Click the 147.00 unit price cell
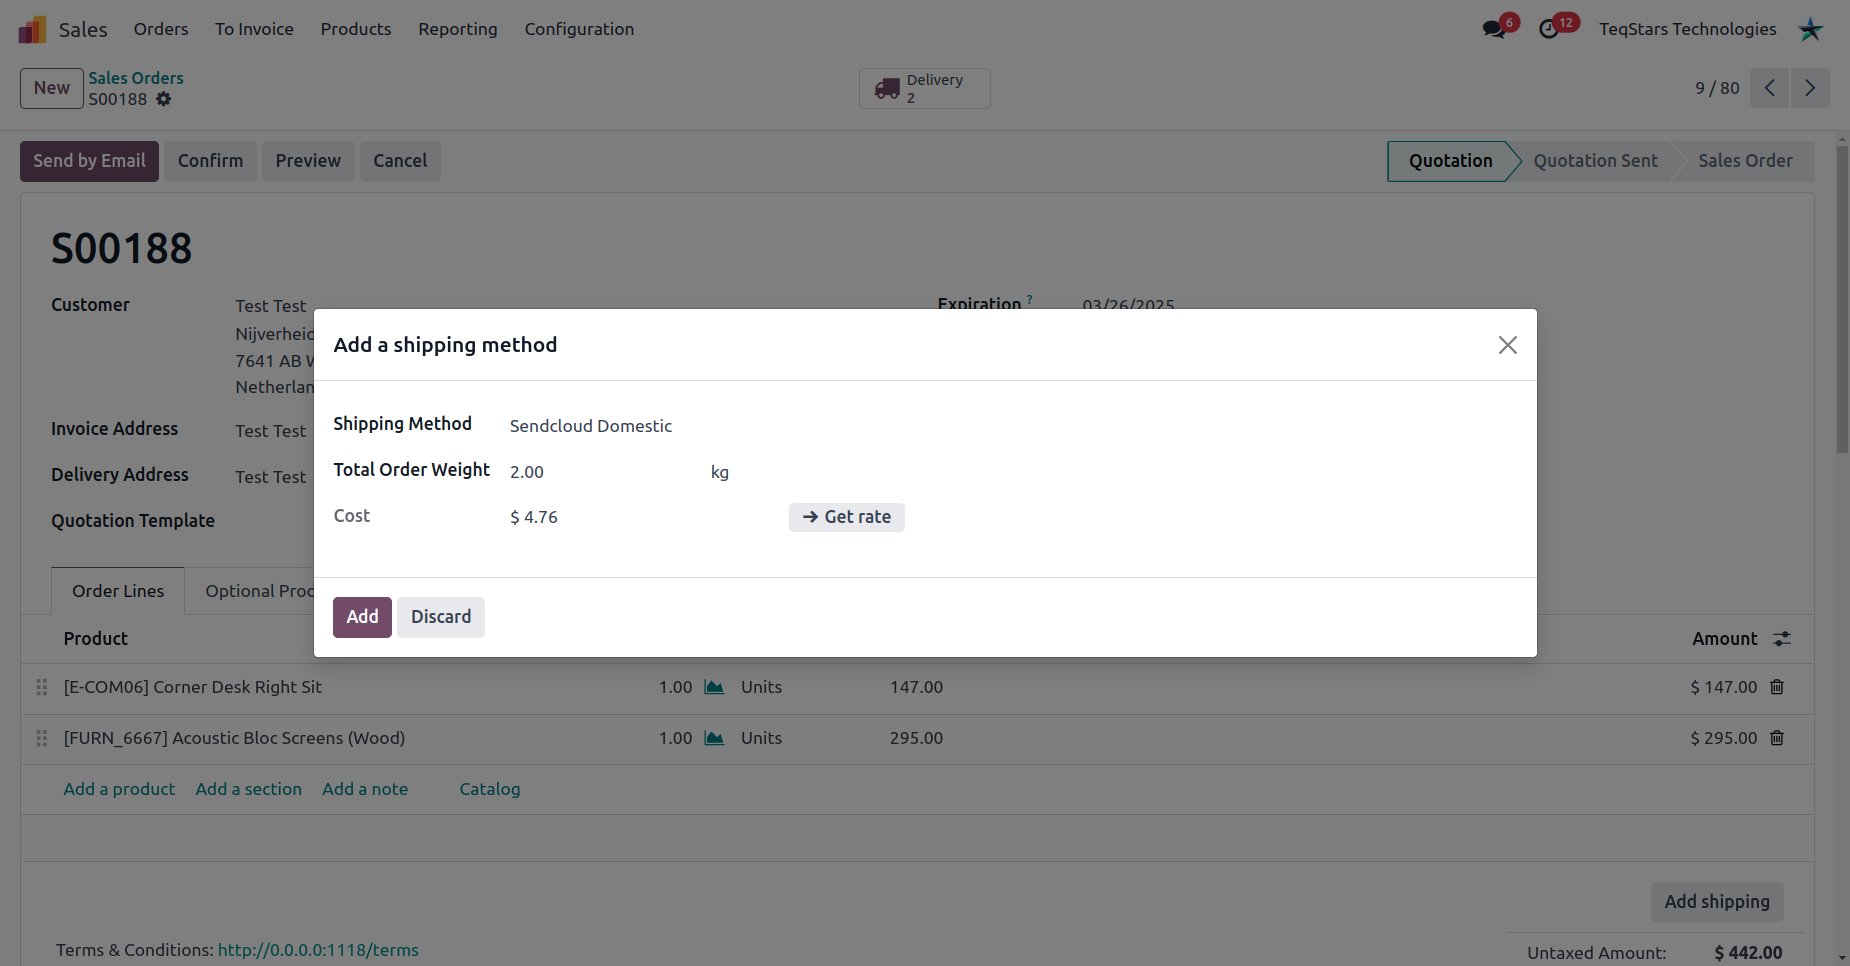This screenshot has width=1850, height=966. tap(916, 687)
